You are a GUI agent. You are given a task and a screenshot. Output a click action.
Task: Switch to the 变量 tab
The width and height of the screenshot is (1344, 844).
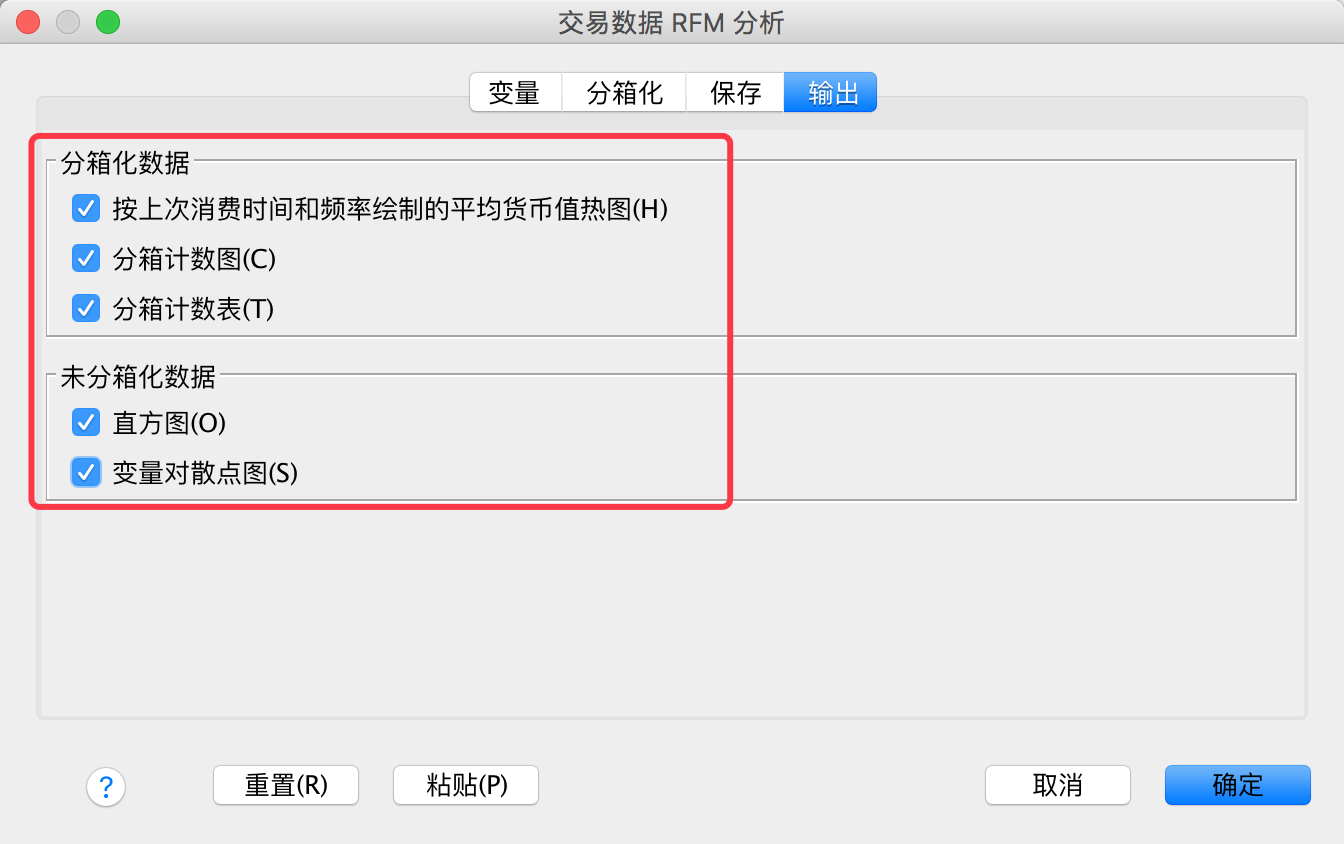514,93
